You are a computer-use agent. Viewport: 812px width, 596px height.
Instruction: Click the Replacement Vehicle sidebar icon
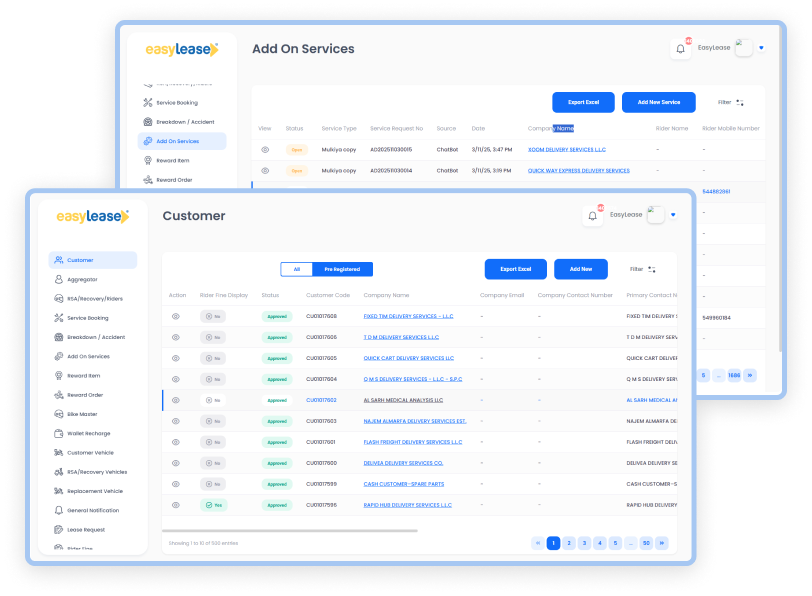pyautogui.click(x=59, y=491)
